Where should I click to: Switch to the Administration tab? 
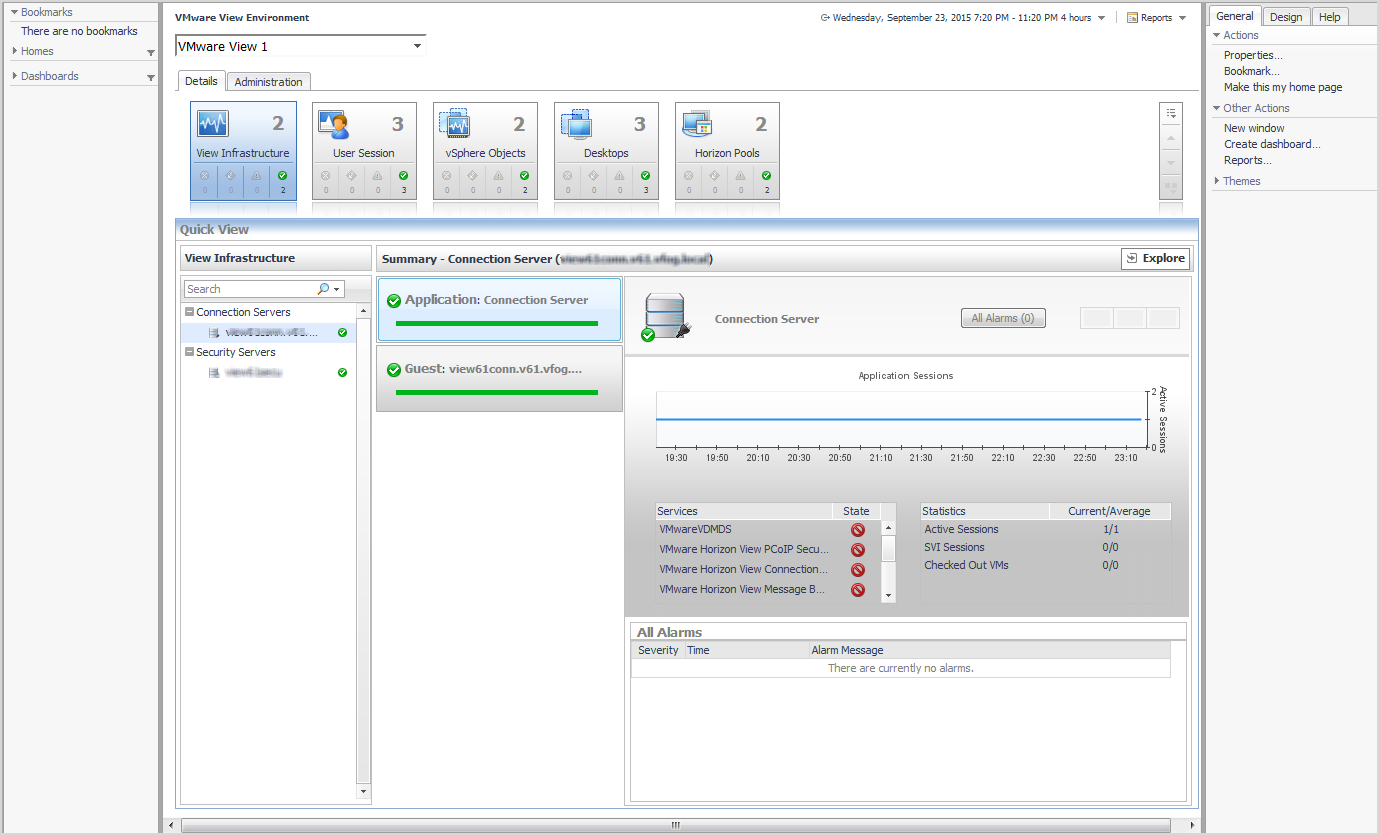(268, 82)
